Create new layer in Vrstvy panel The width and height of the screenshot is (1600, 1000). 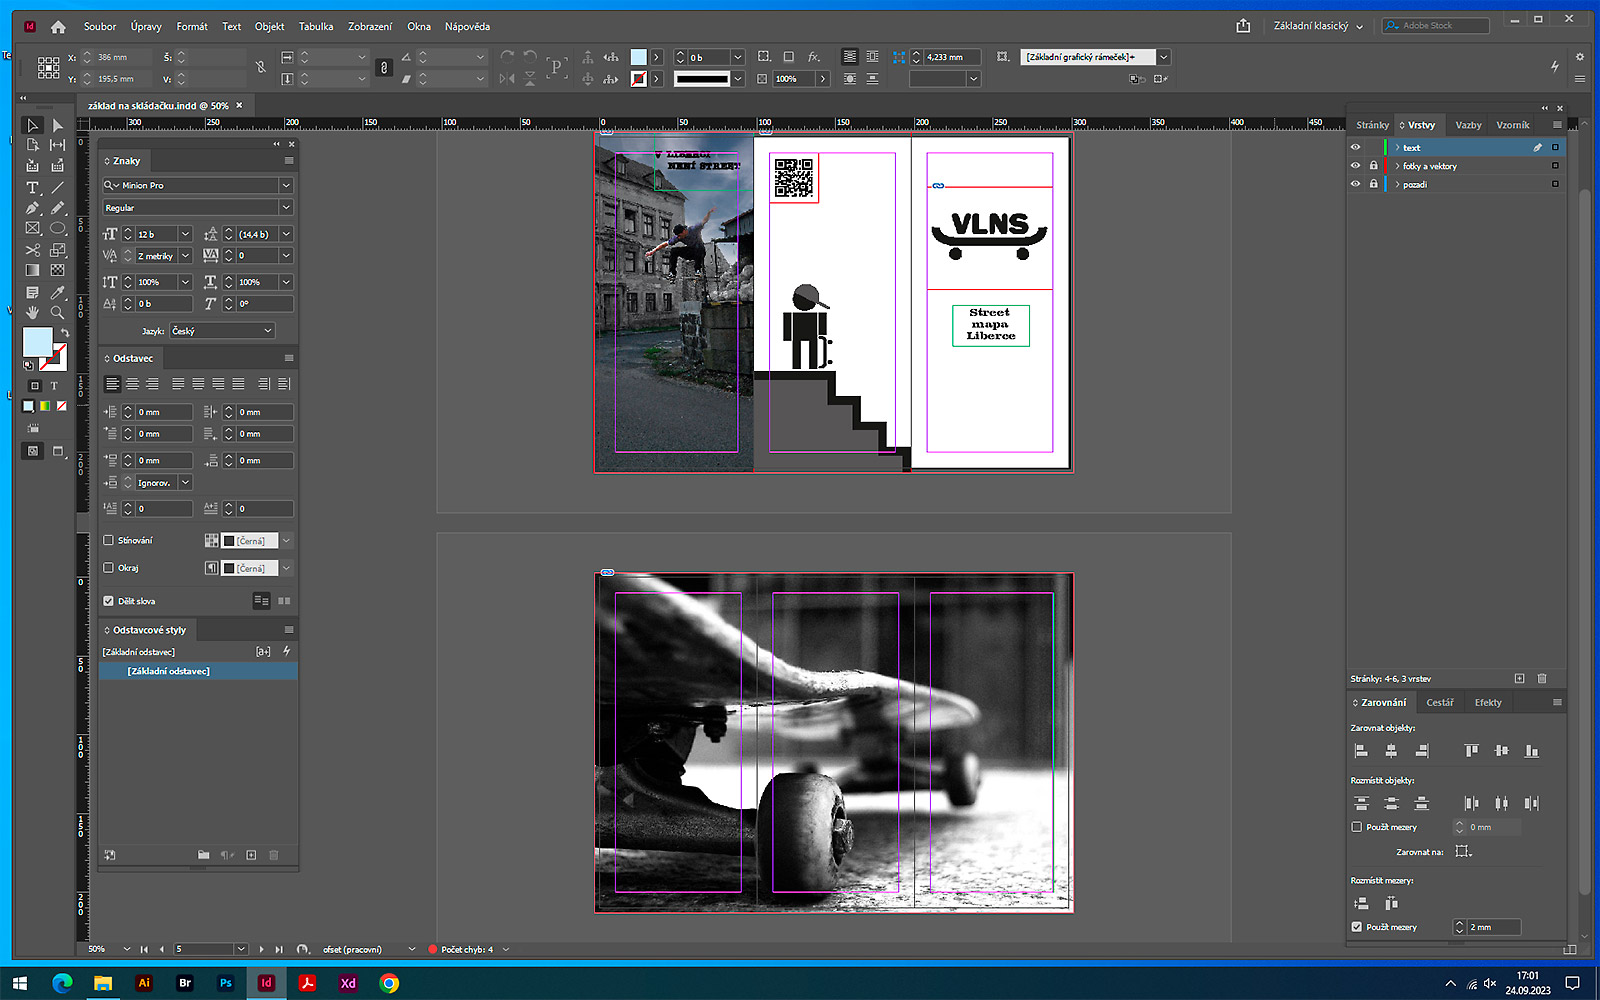[x=1519, y=678]
